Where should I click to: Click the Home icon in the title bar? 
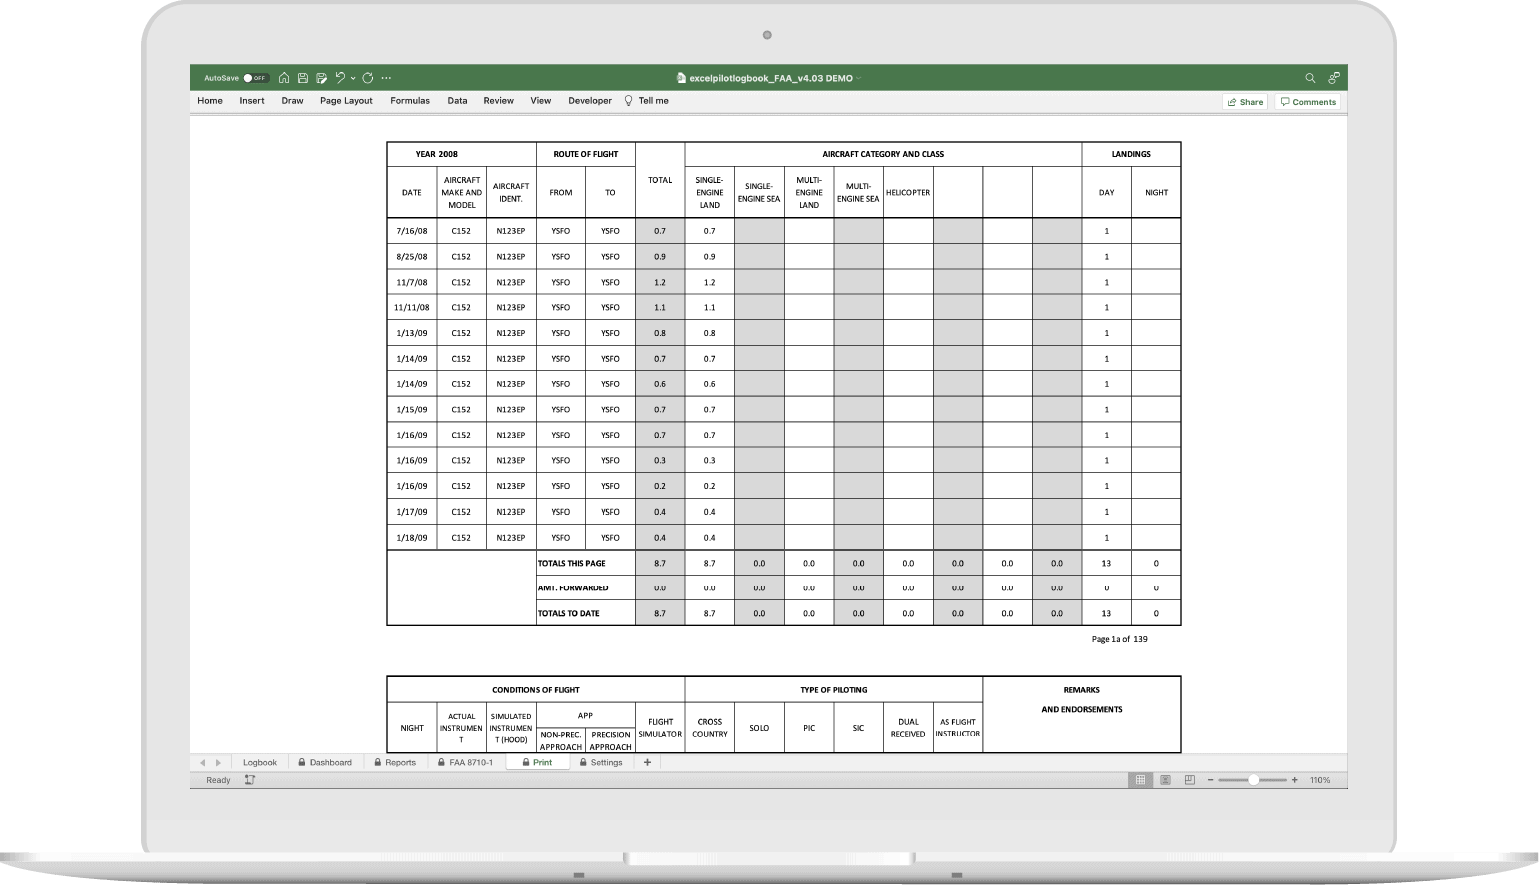point(284,78)
